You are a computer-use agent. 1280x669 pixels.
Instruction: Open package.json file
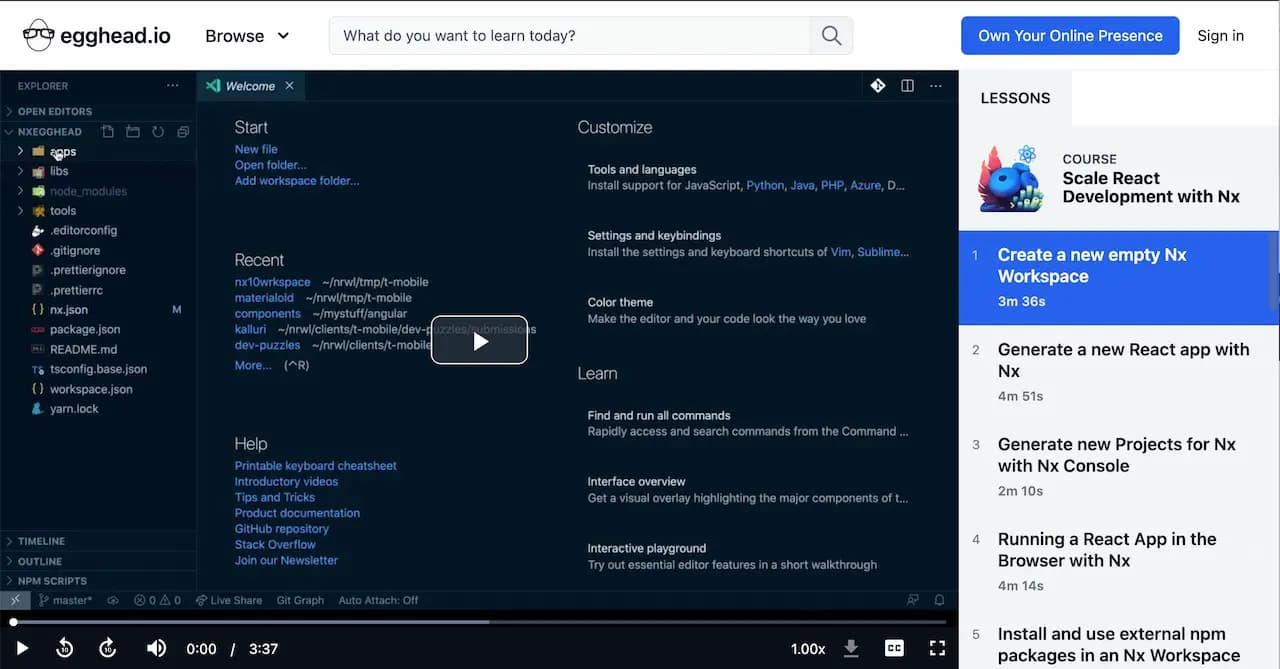[x=85, y=329]
